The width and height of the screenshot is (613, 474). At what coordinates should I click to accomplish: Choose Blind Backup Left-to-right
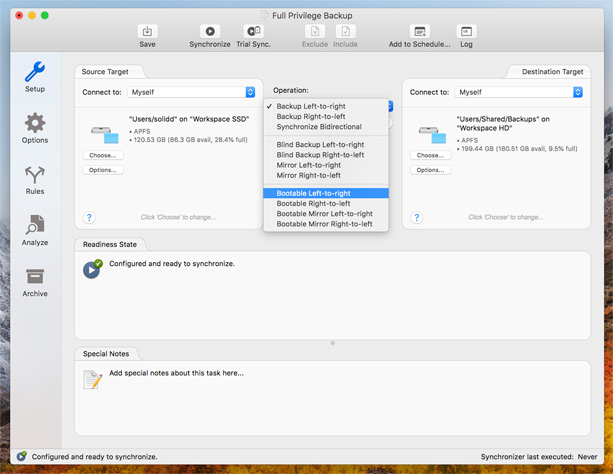point(326,145)
